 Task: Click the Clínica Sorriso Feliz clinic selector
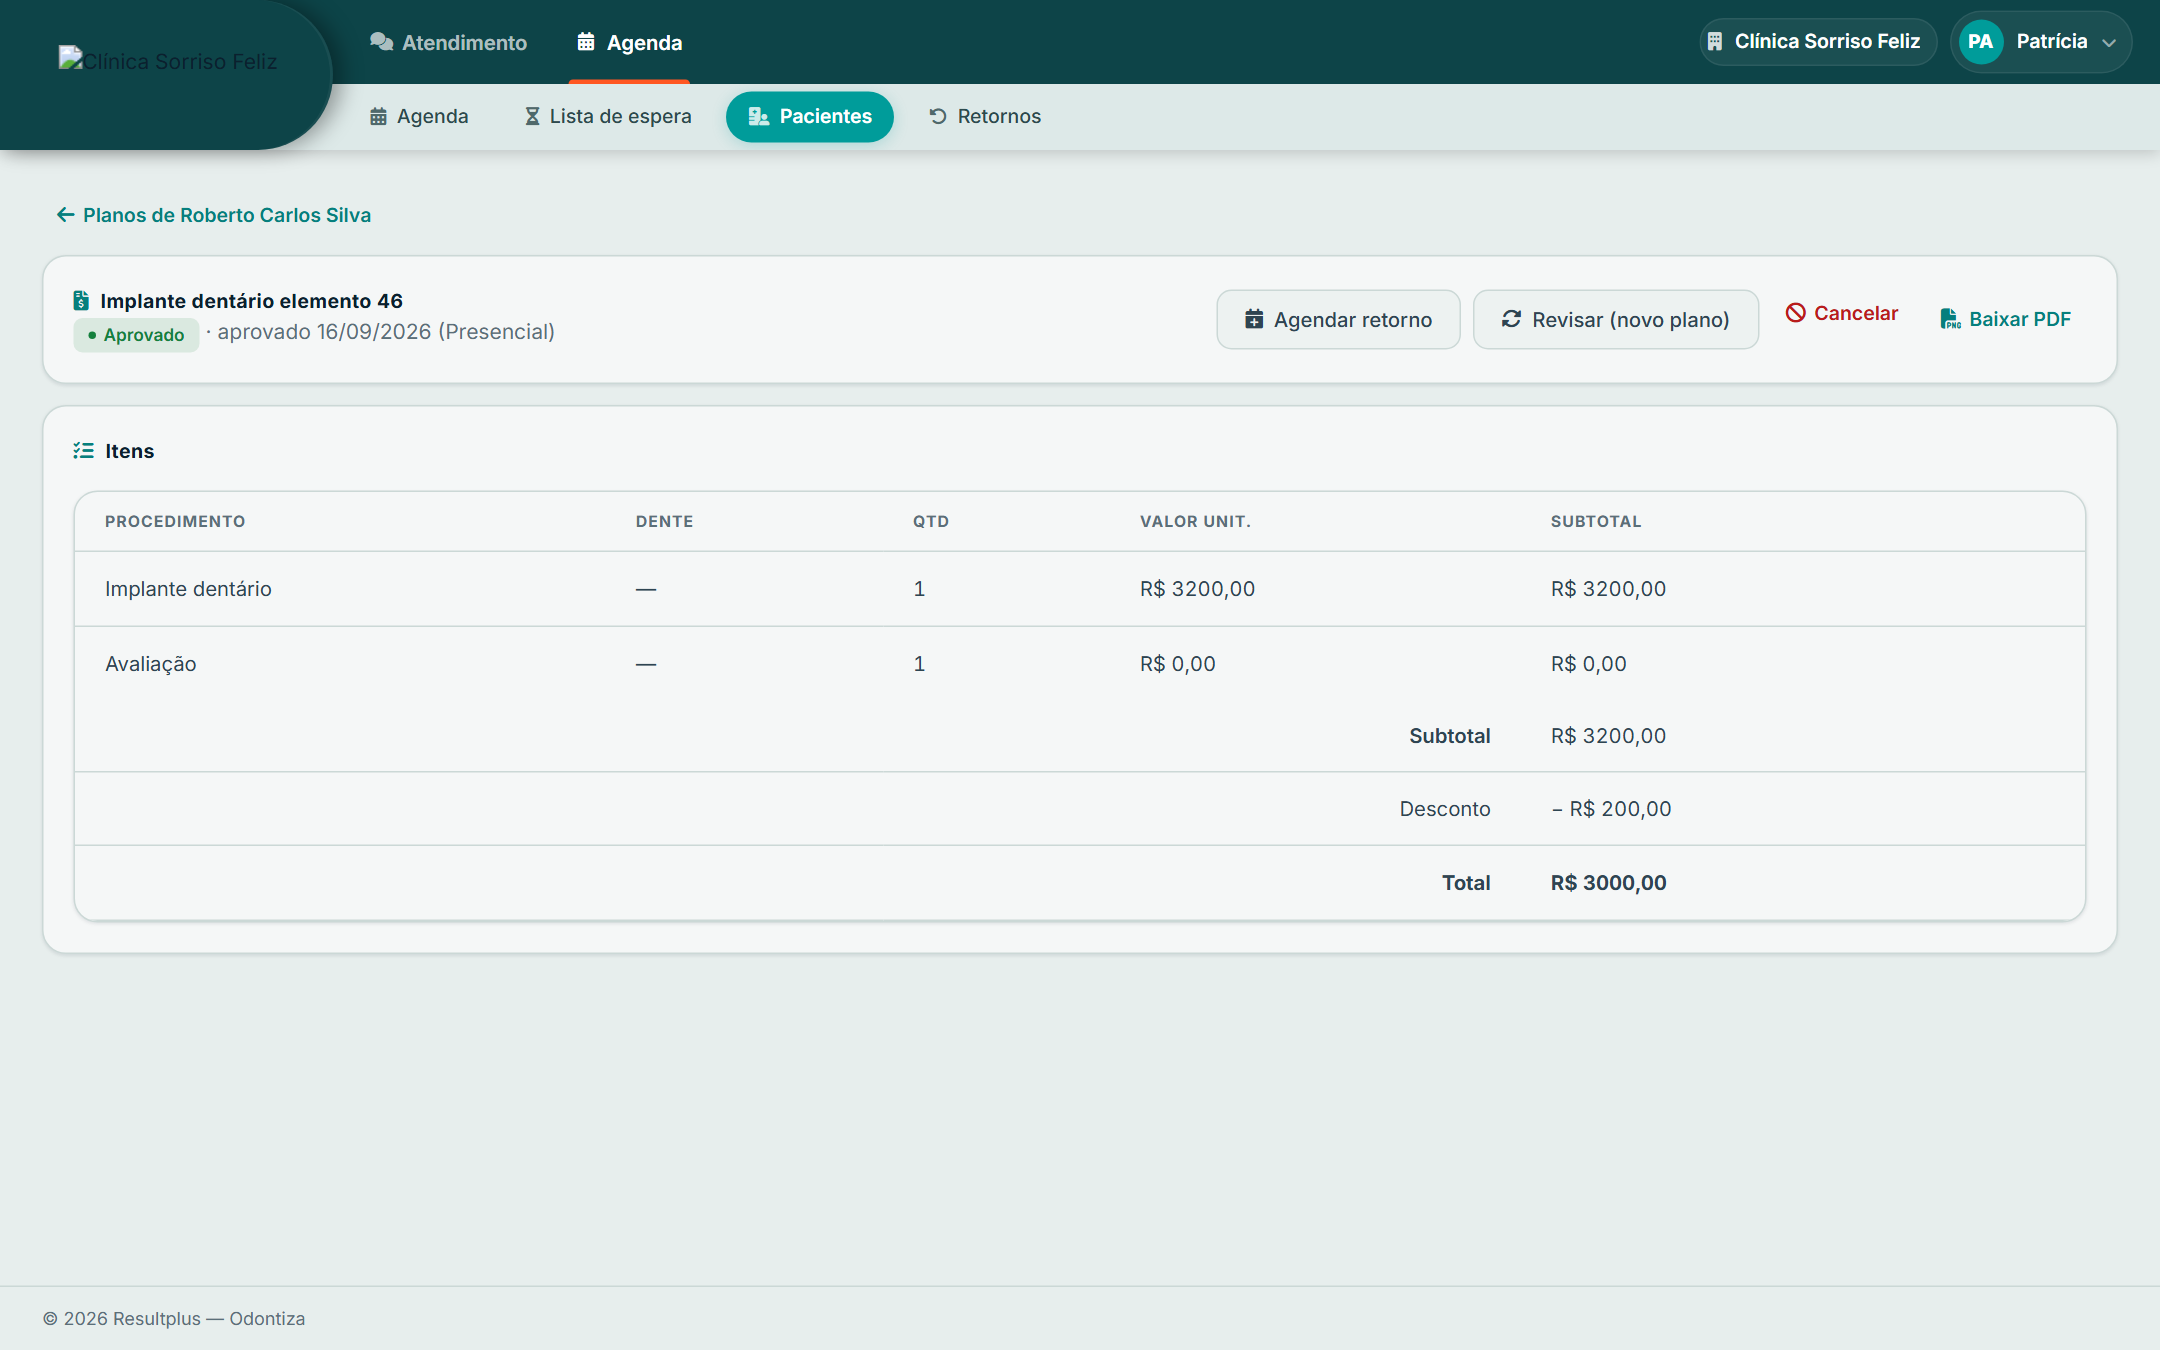[x=1818, y=42]
